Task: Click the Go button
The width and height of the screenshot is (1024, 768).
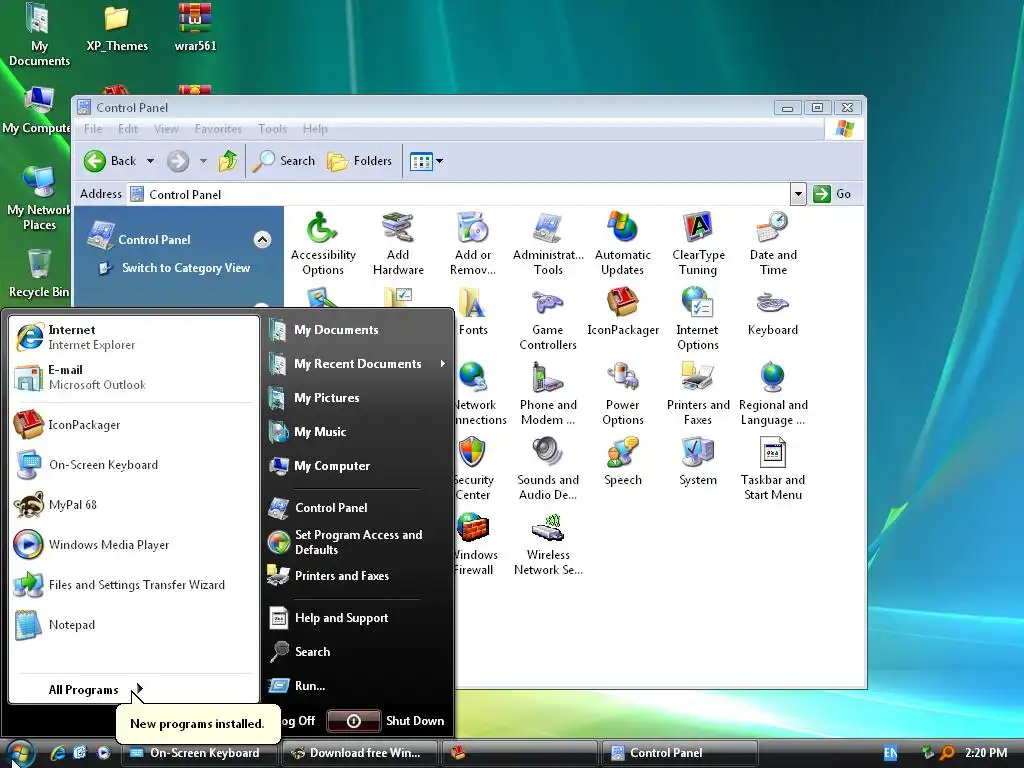Action: click(x=832, y=194)
